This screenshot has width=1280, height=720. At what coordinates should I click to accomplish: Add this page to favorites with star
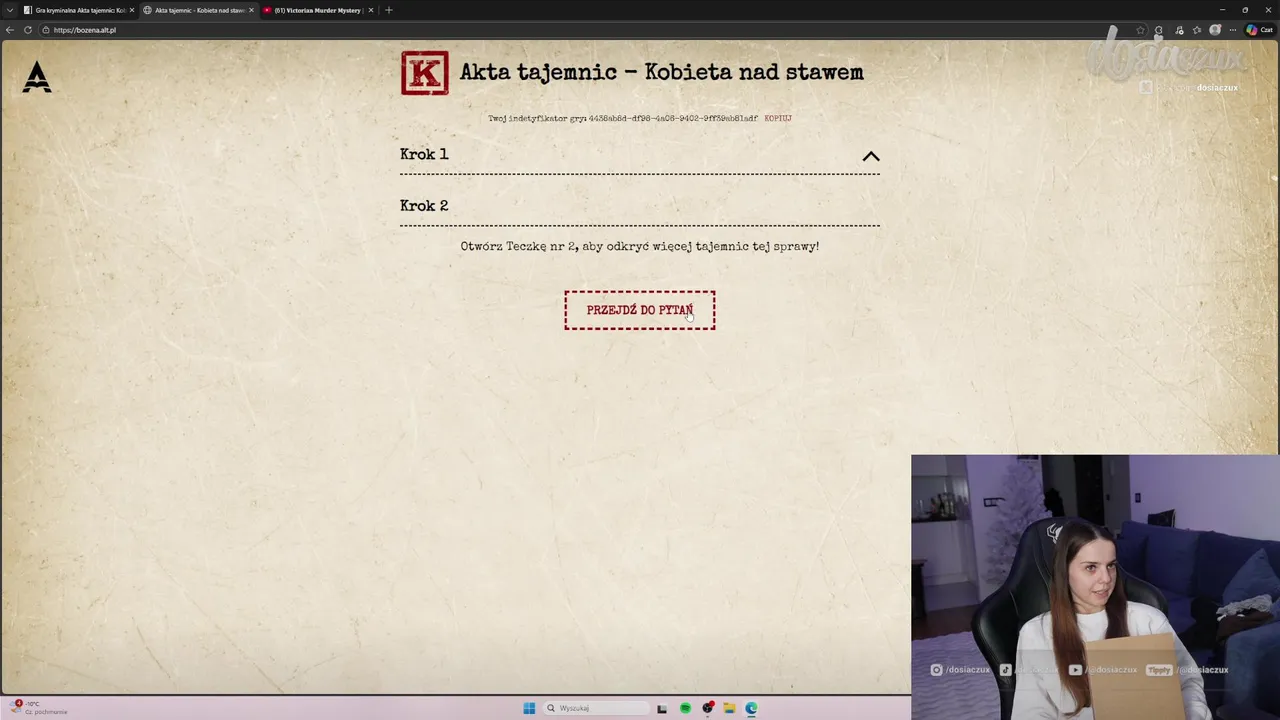(1140, 30)
